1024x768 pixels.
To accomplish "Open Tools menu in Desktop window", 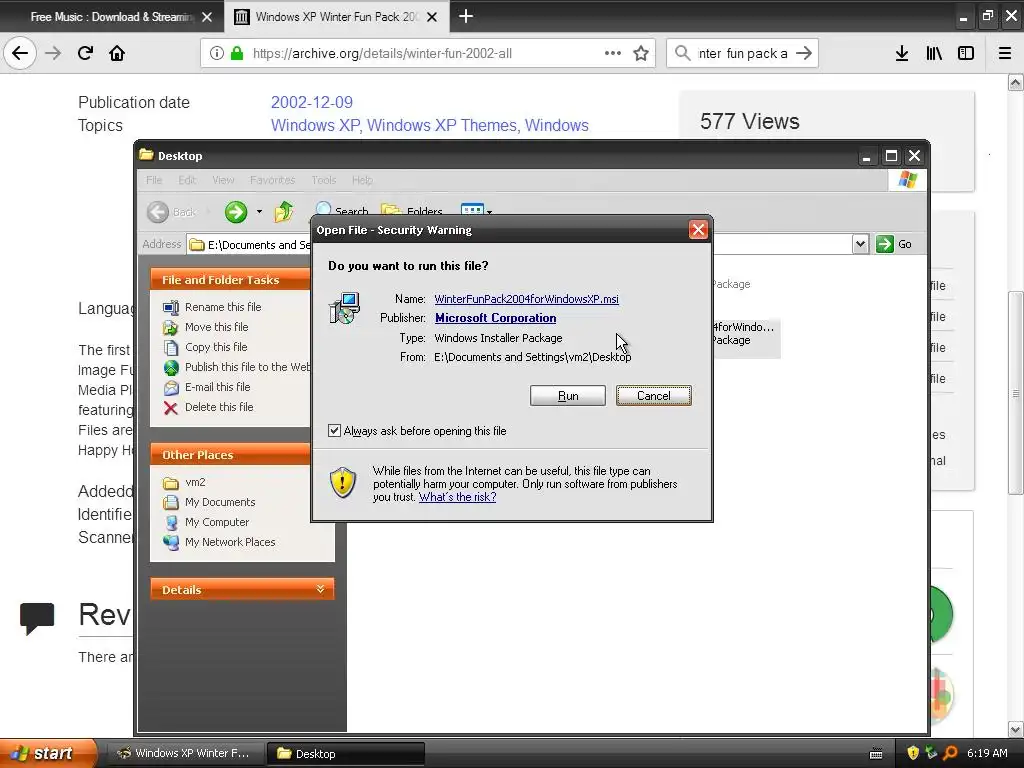I will click(x=323, y=180).
